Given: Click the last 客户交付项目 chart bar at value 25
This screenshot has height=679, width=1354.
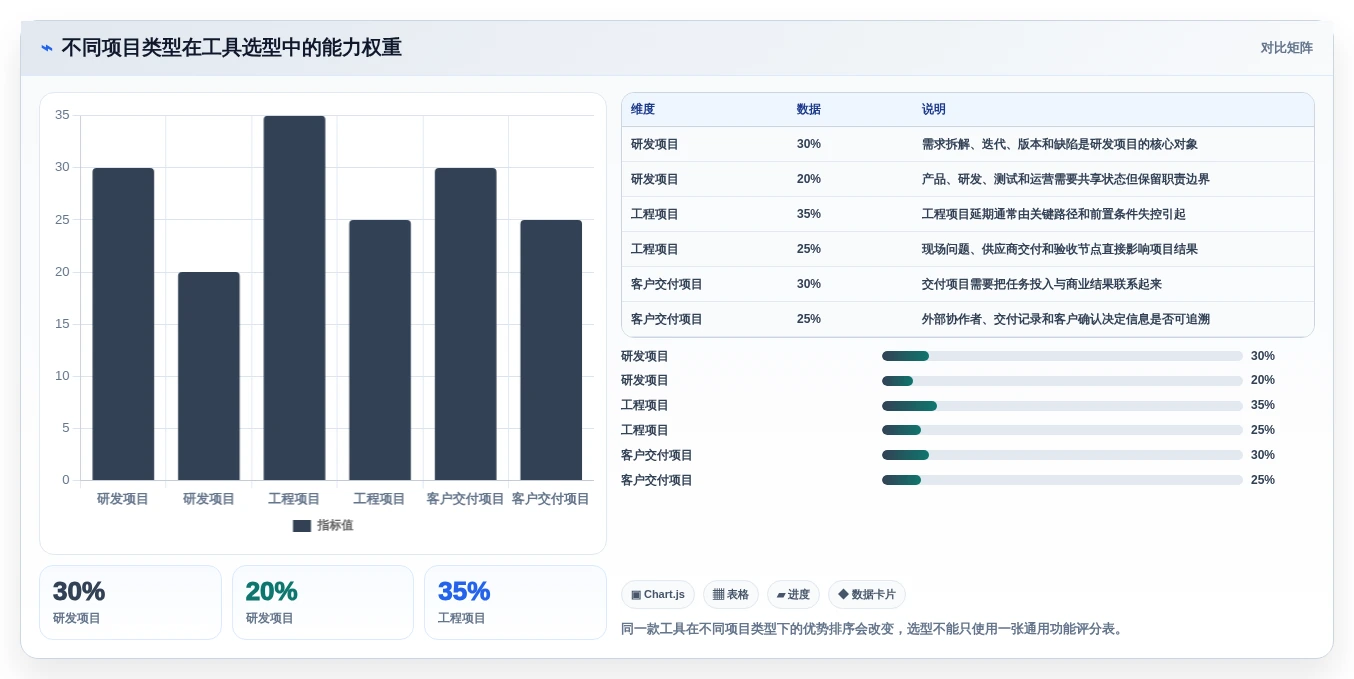Looking at the screenshot, I should (551, 350).
